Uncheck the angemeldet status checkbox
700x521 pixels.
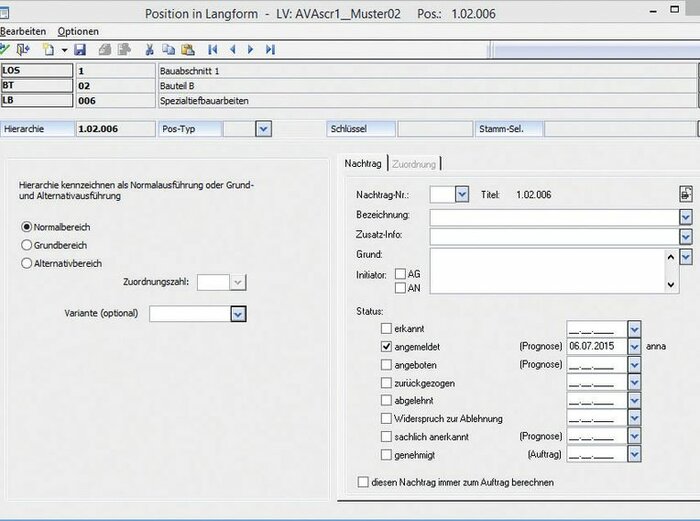[386, 346]
